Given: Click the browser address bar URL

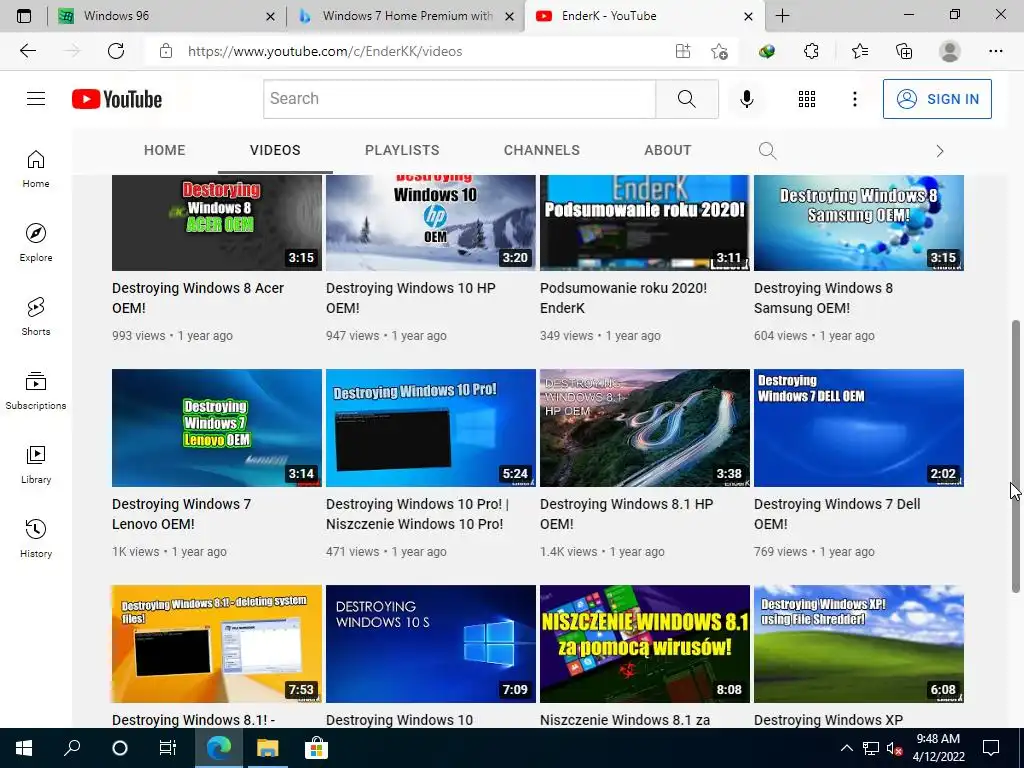Looking at the screenshot, I should tap(325, 51).
